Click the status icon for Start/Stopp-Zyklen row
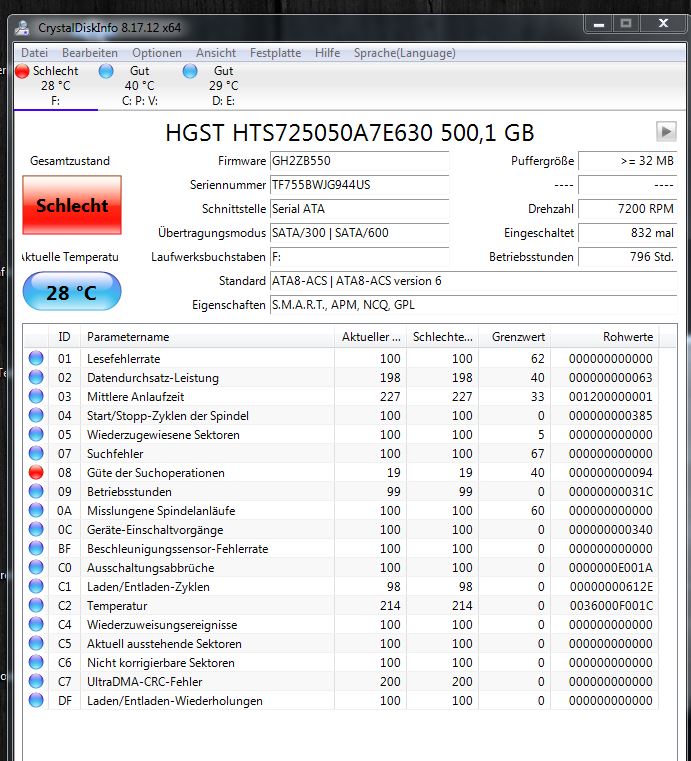The image size is (691, 761). tap(36, 415)
